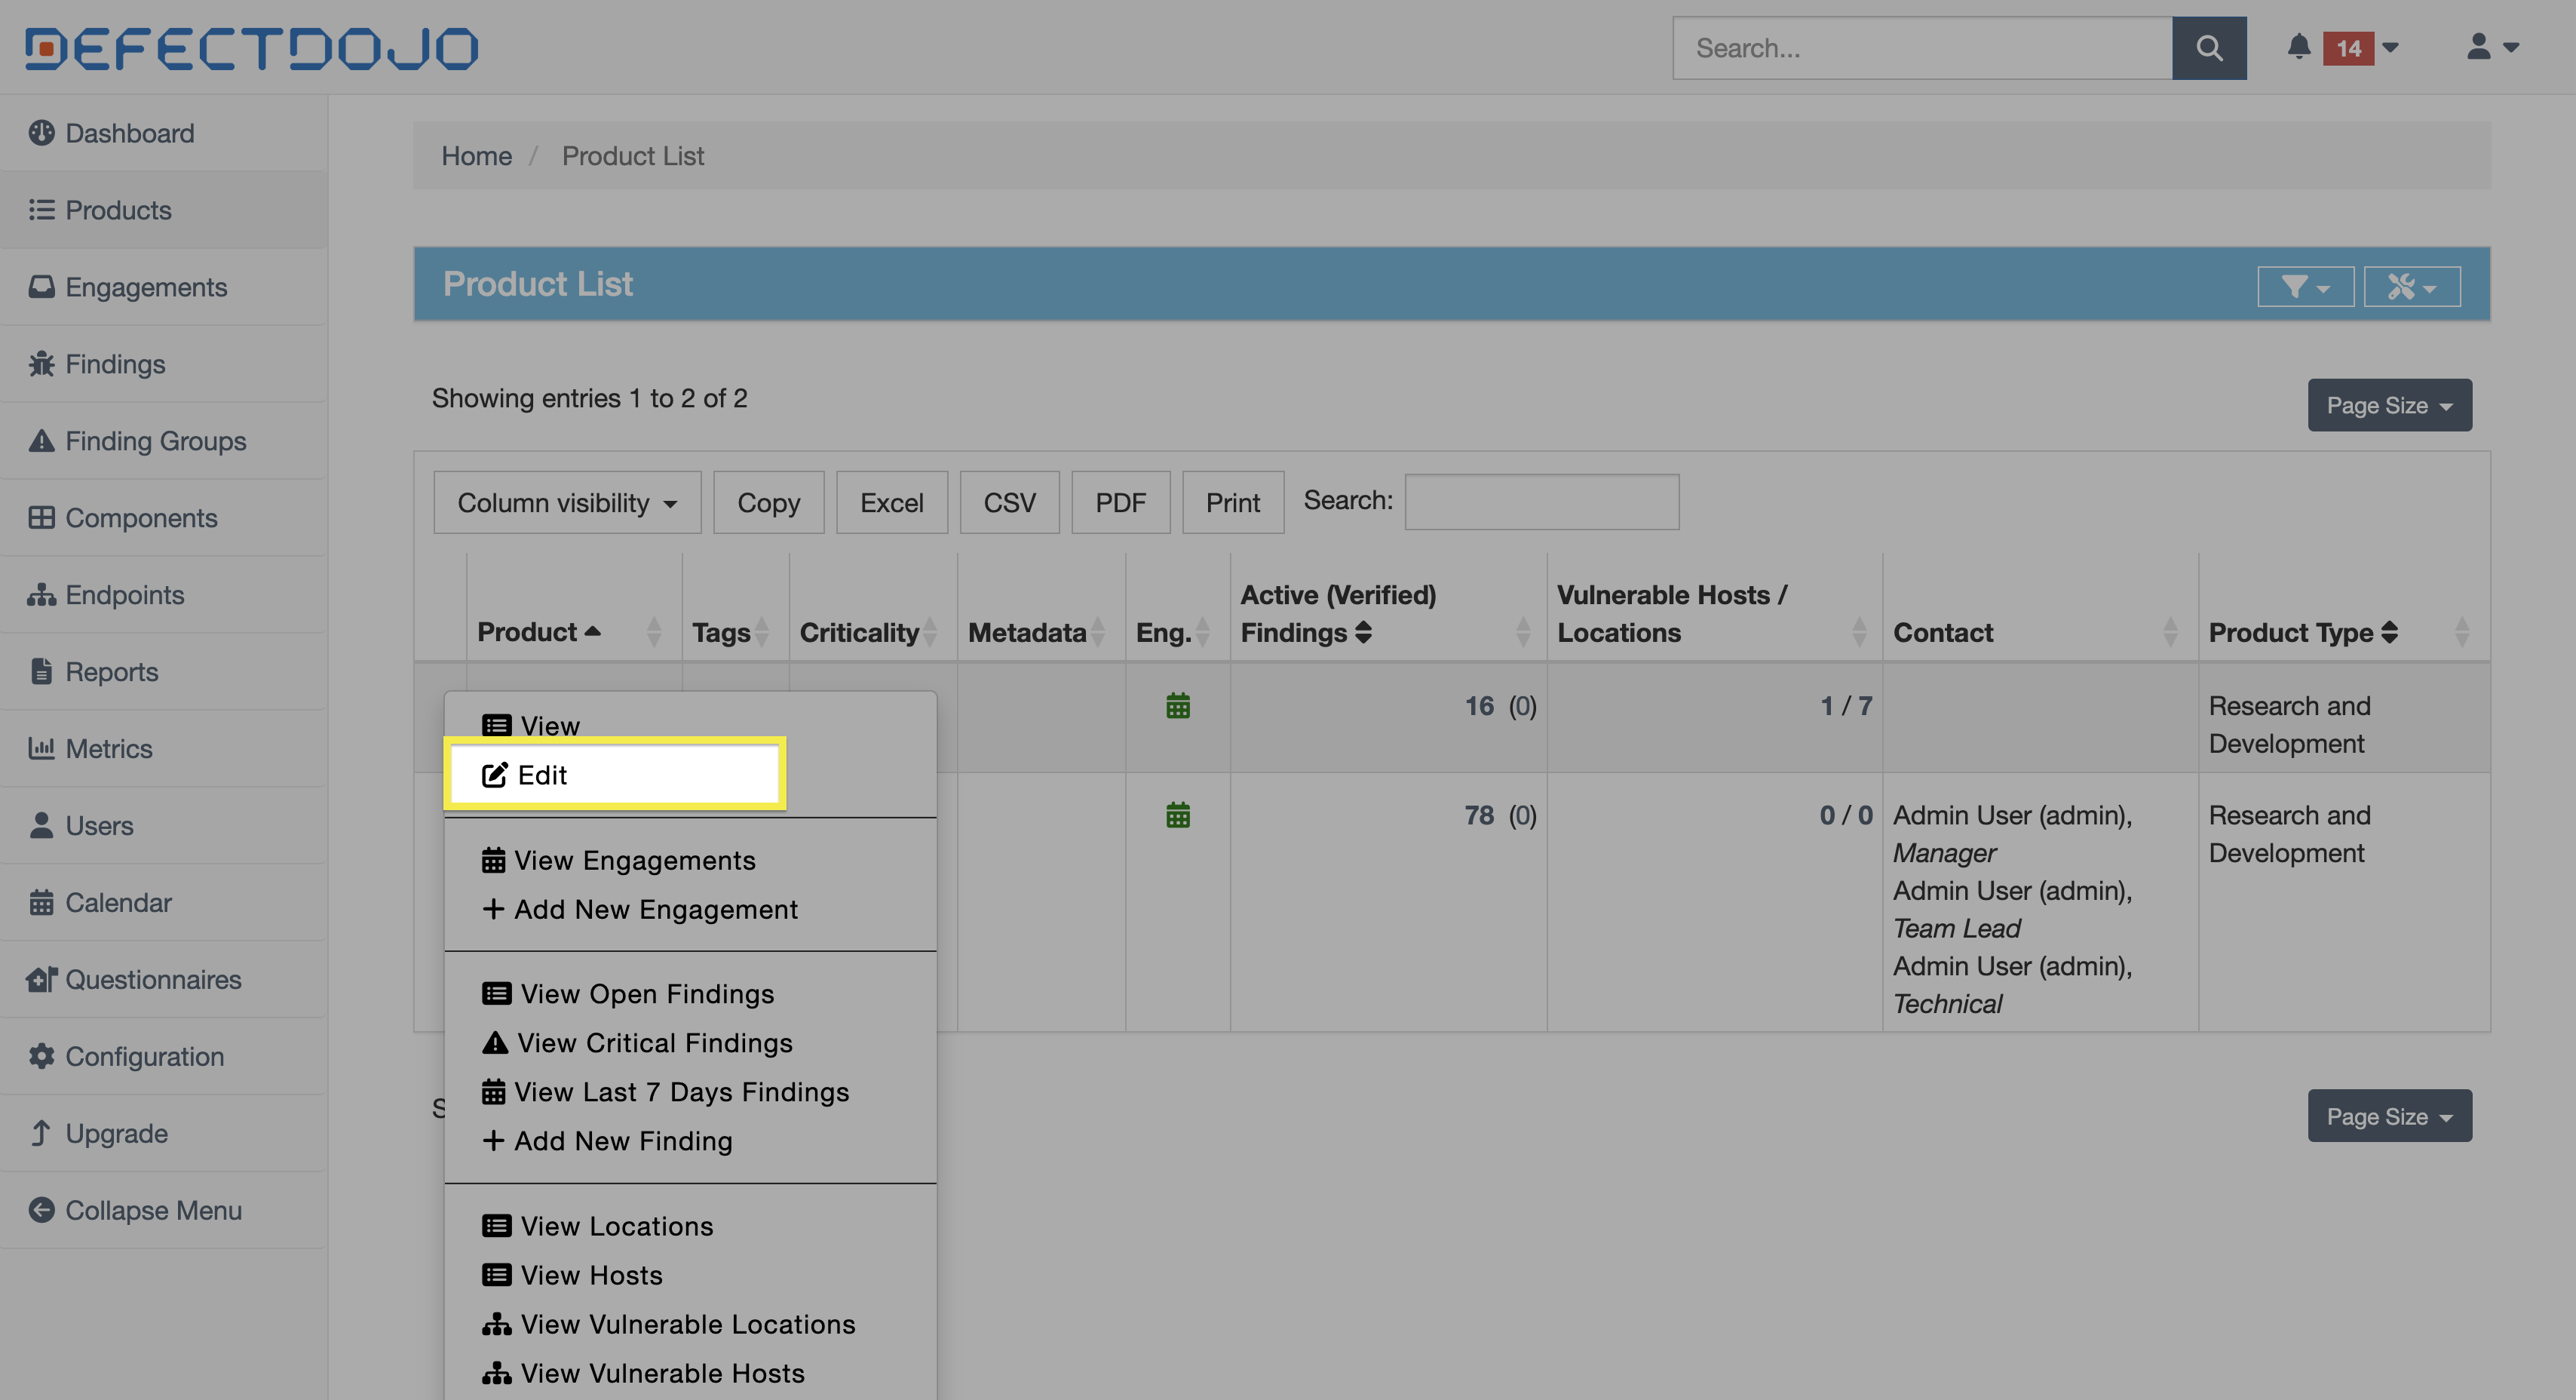
Task: Export the table to Excel
Action: [892, 502]
